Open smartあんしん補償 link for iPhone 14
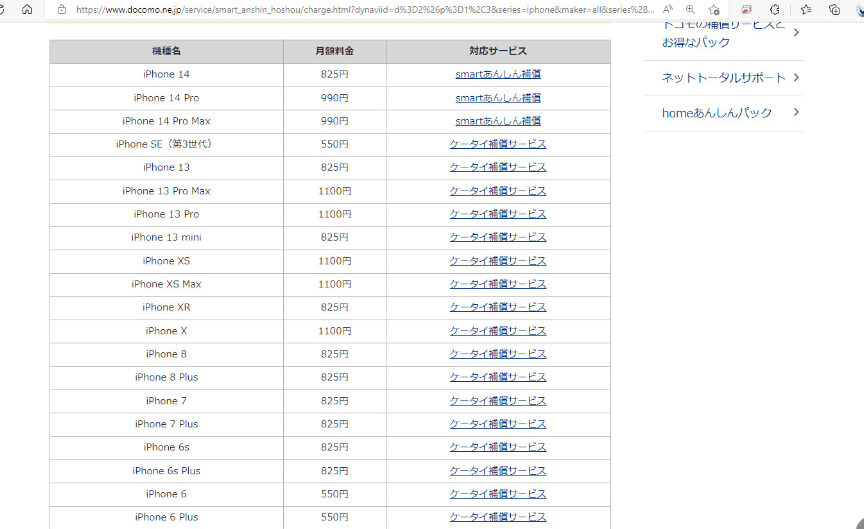The height and width of the screenshot is (529, 864). 498,74
